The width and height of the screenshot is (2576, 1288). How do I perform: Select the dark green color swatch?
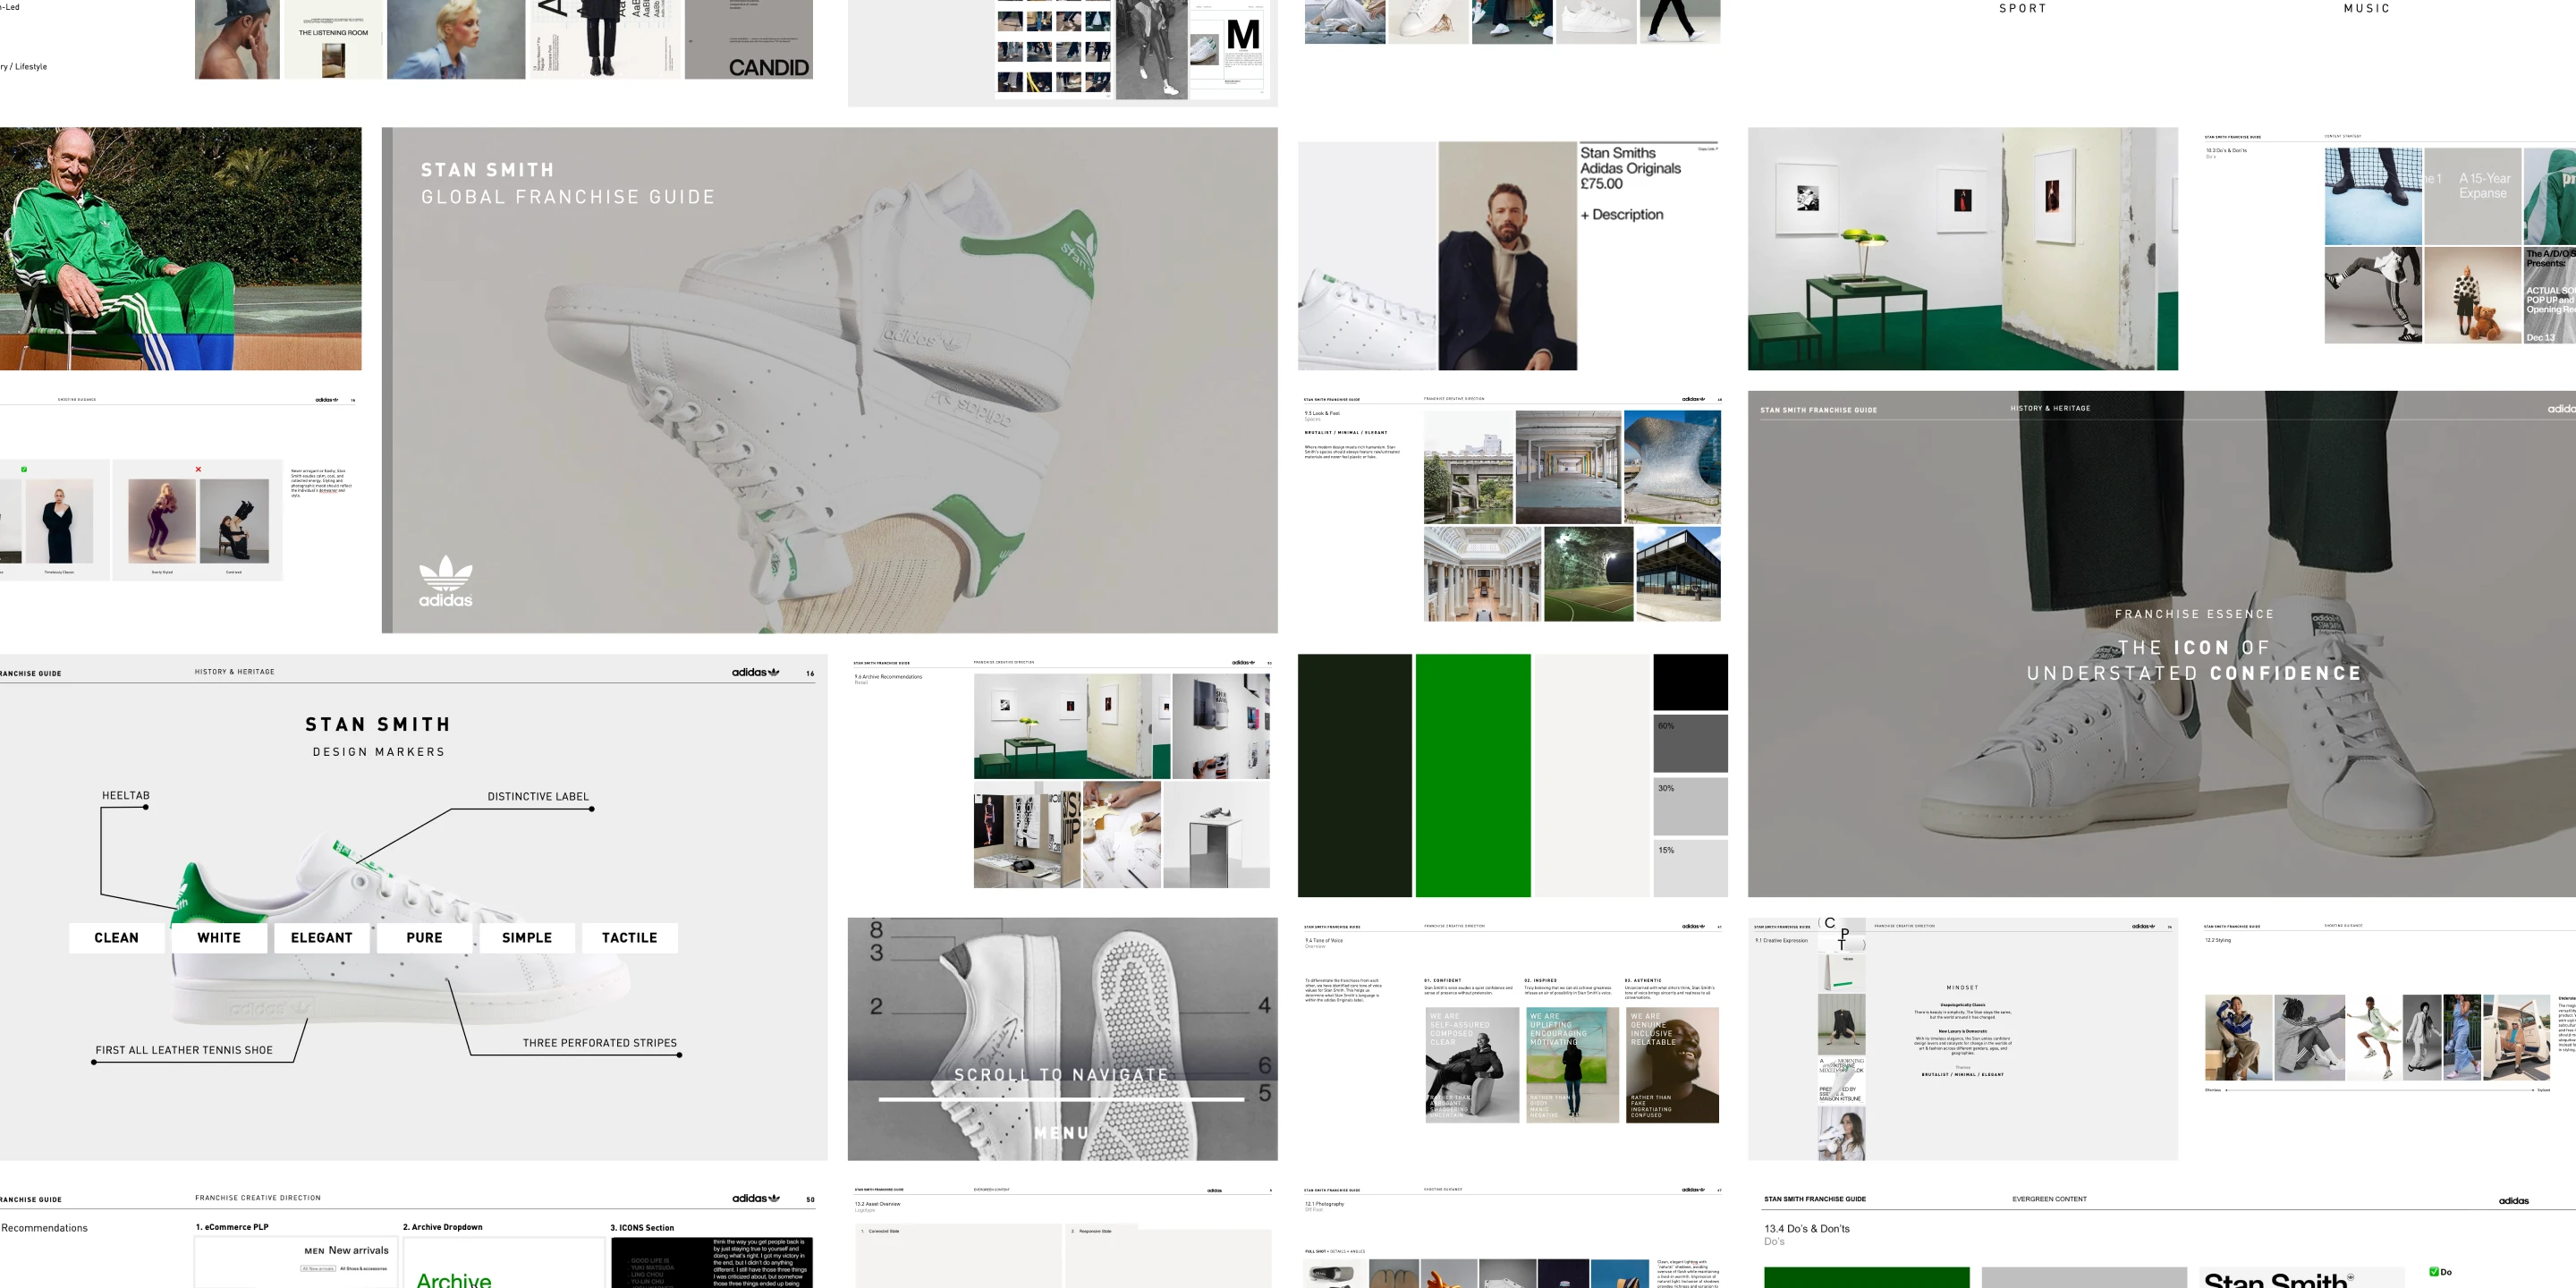pos(1355,775)
